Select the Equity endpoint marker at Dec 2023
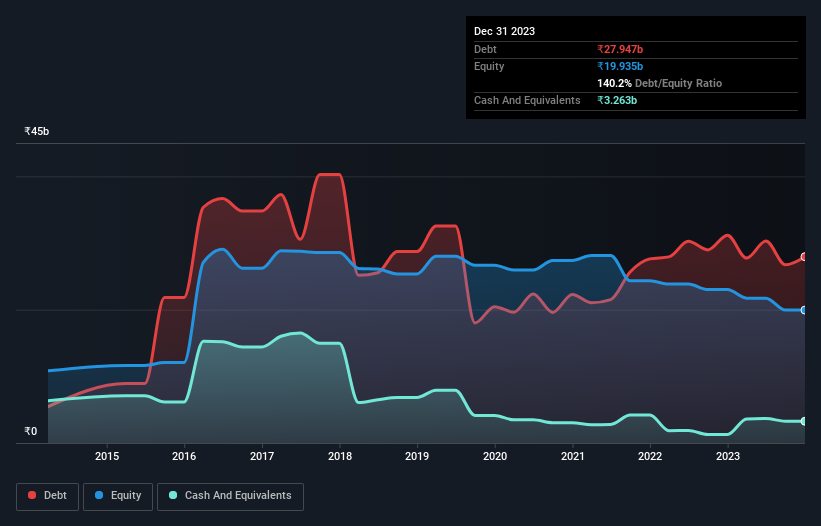 (x=804, y=310)
